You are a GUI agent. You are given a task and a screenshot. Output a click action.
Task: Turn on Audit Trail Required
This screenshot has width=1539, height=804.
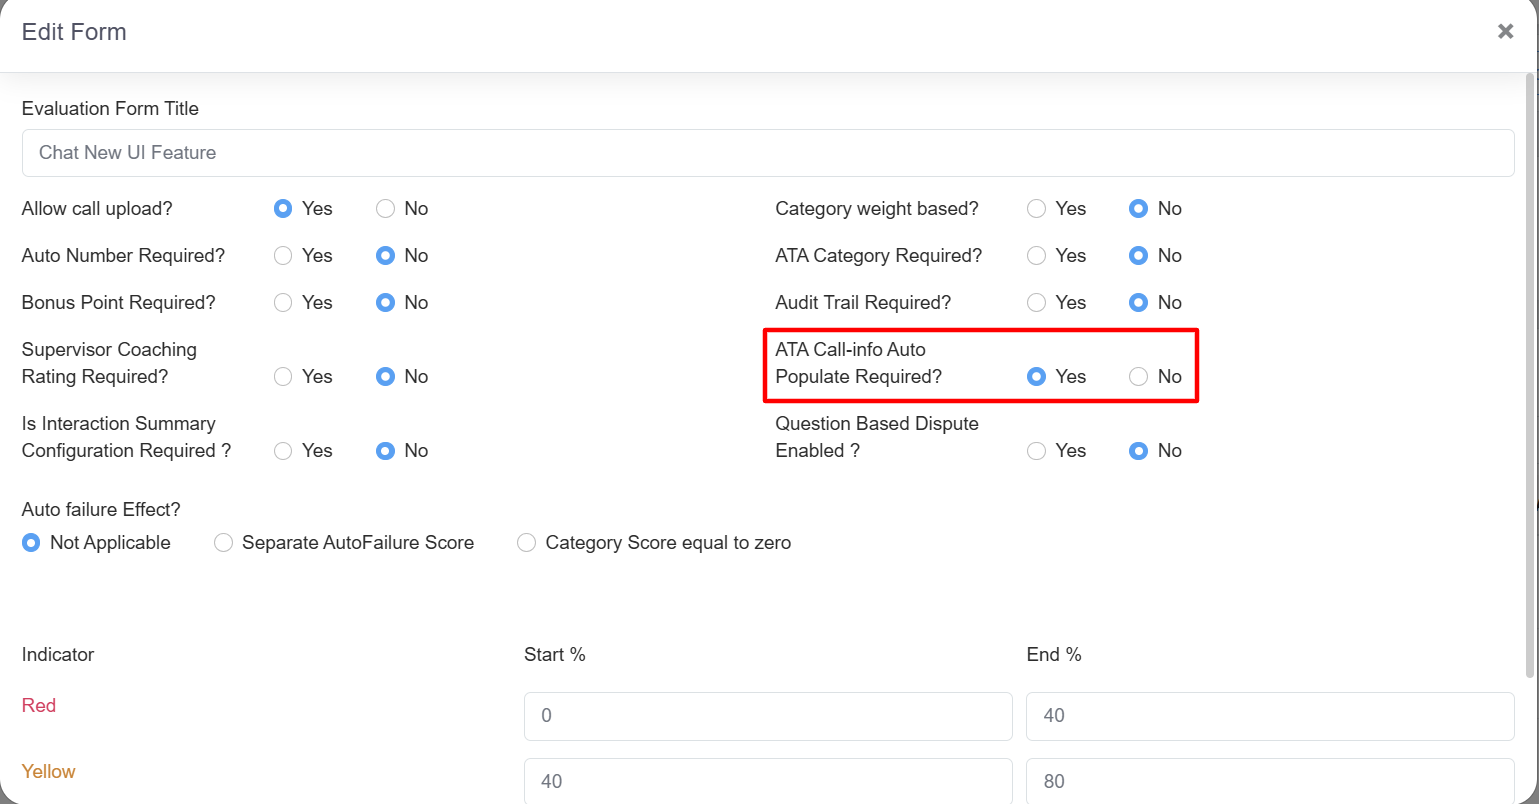(1037, 303)
